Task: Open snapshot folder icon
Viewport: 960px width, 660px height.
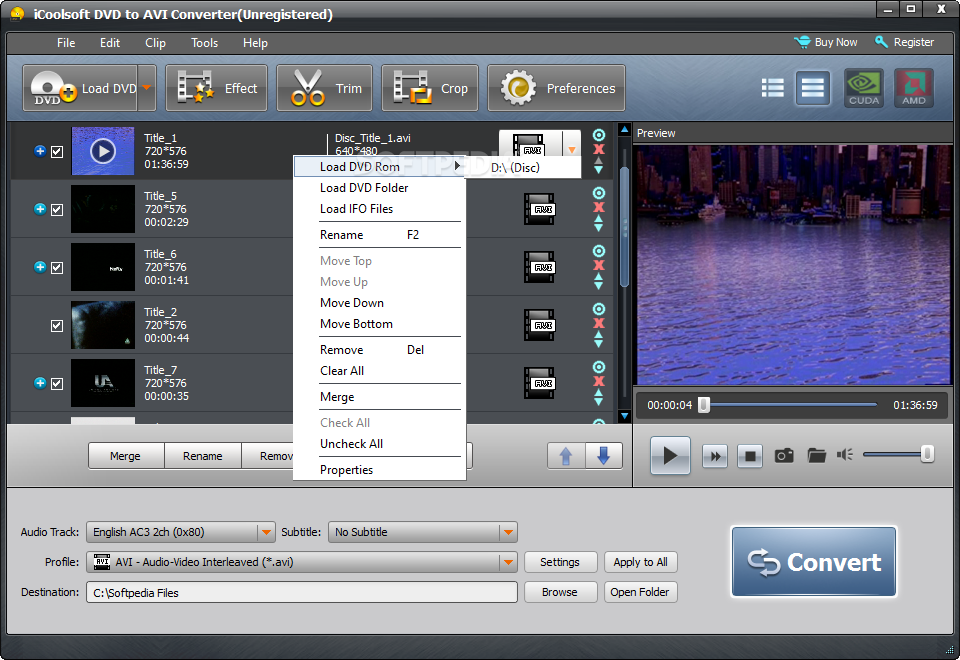Action: pyautogui.click(x=816, y=456)
